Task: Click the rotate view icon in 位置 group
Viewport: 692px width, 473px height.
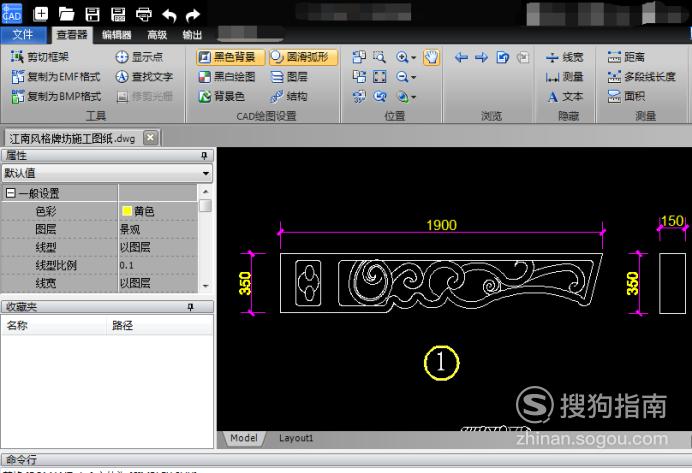Action: pyautogui.click(x=380, y=96)
